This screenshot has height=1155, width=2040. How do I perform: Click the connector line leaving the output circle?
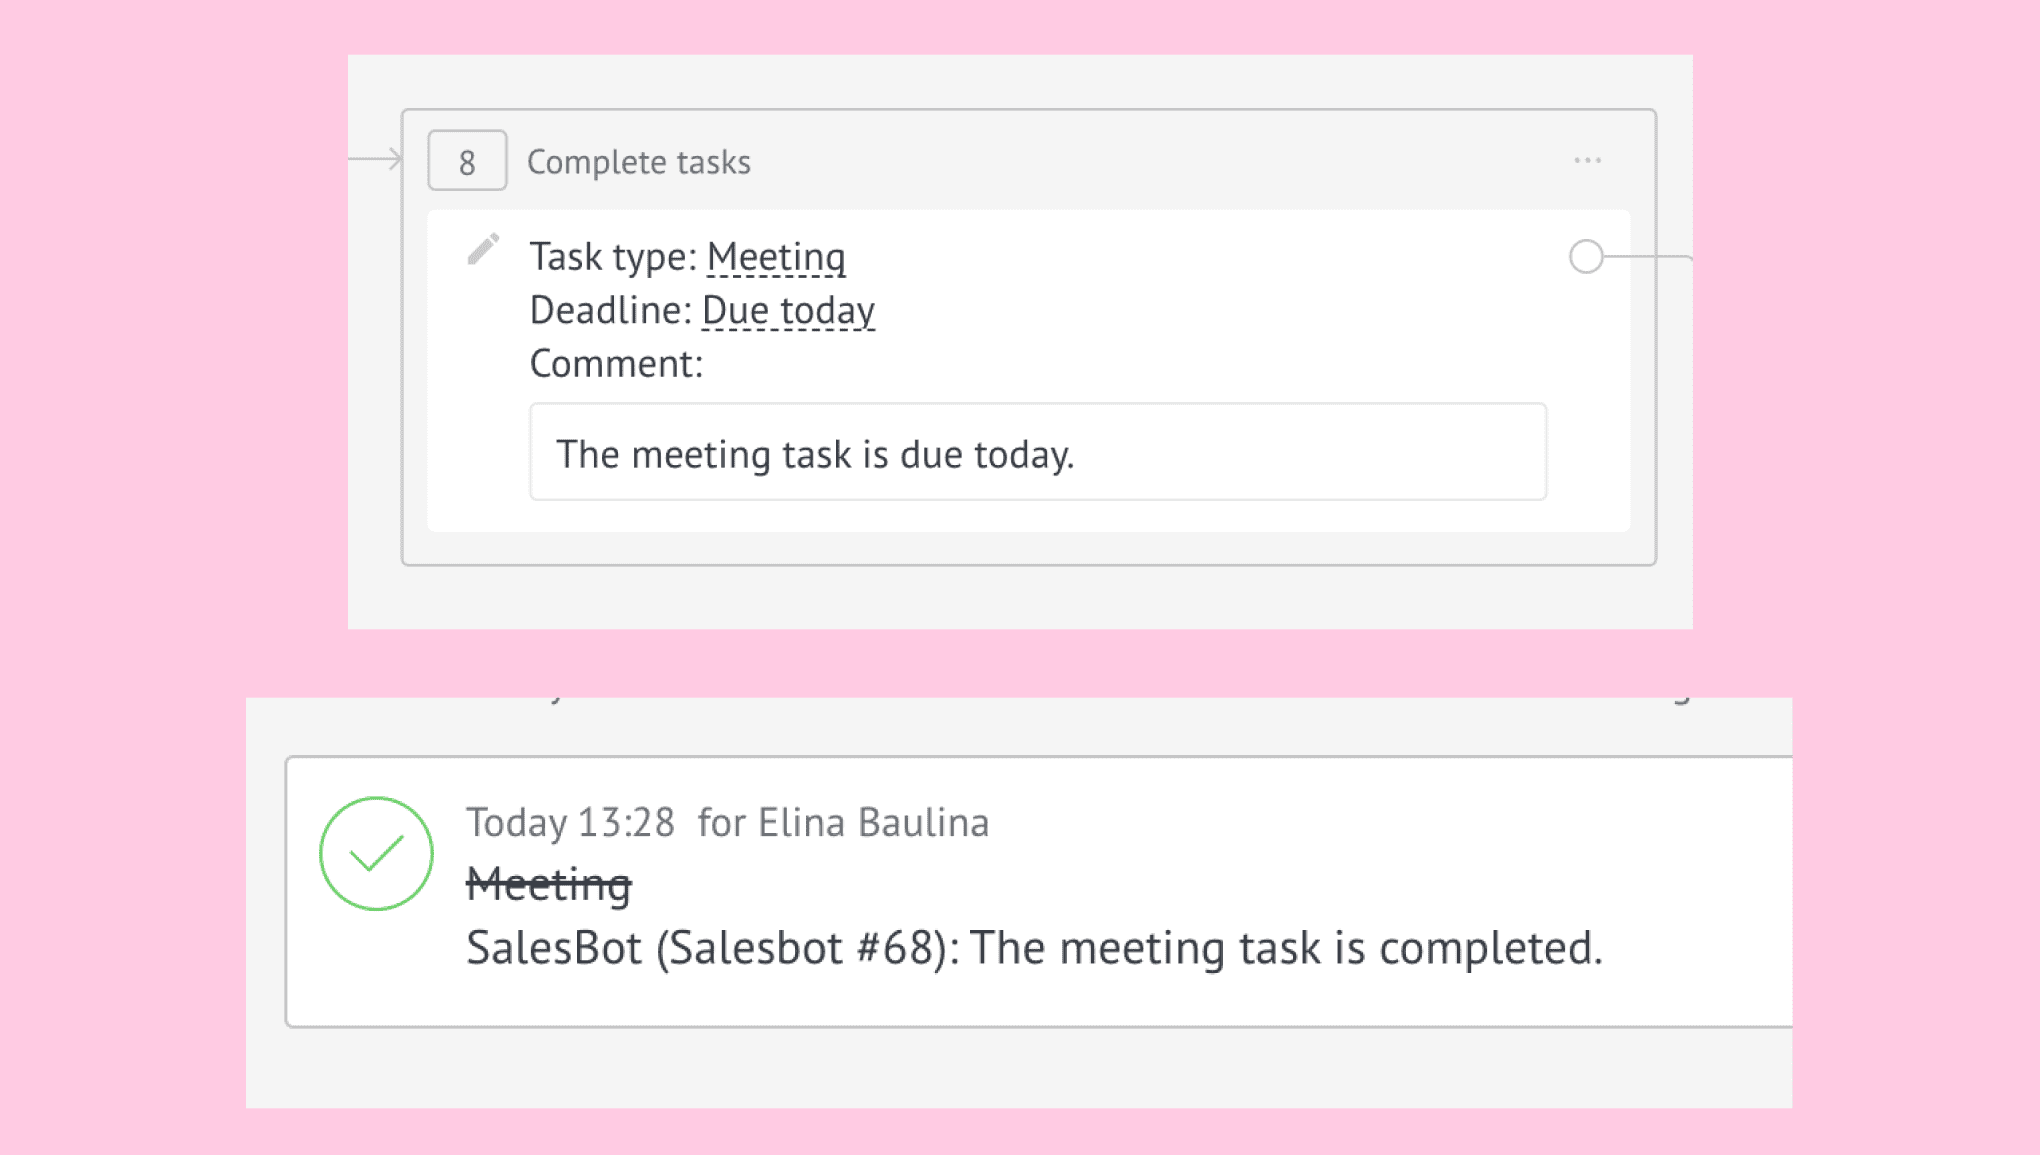click(1649, 257)
